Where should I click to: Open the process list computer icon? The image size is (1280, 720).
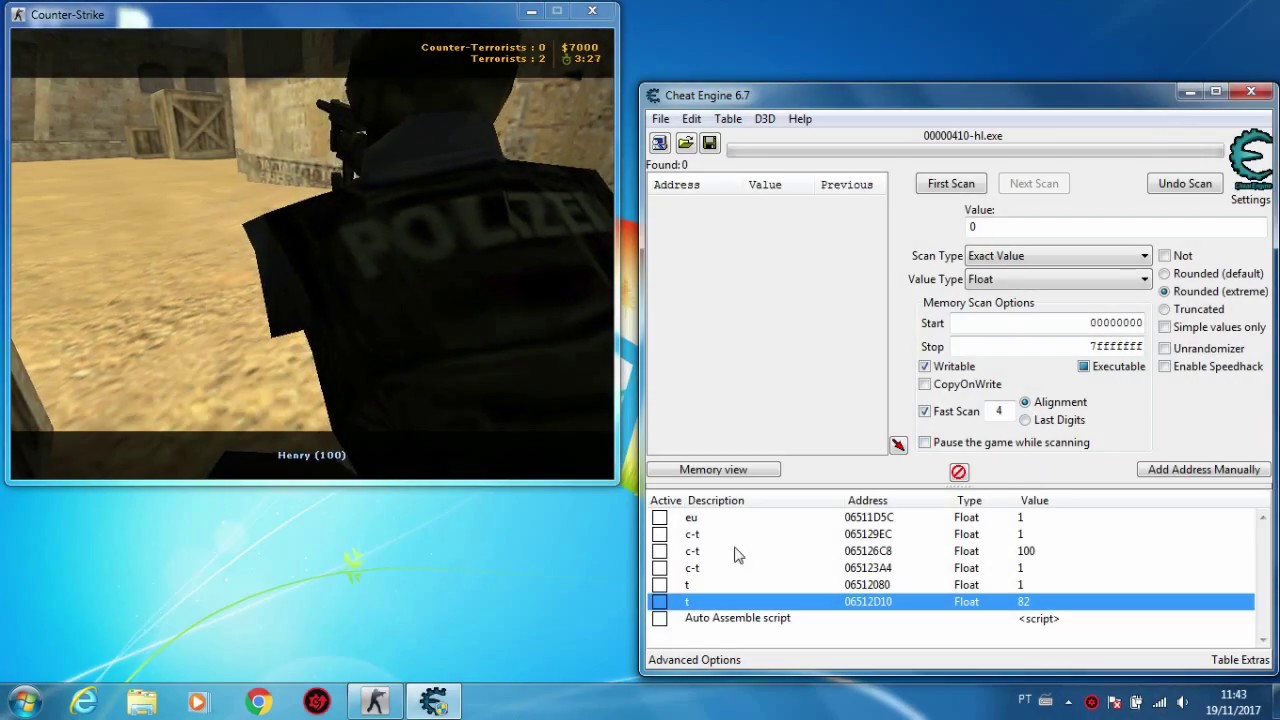point(659,143)
